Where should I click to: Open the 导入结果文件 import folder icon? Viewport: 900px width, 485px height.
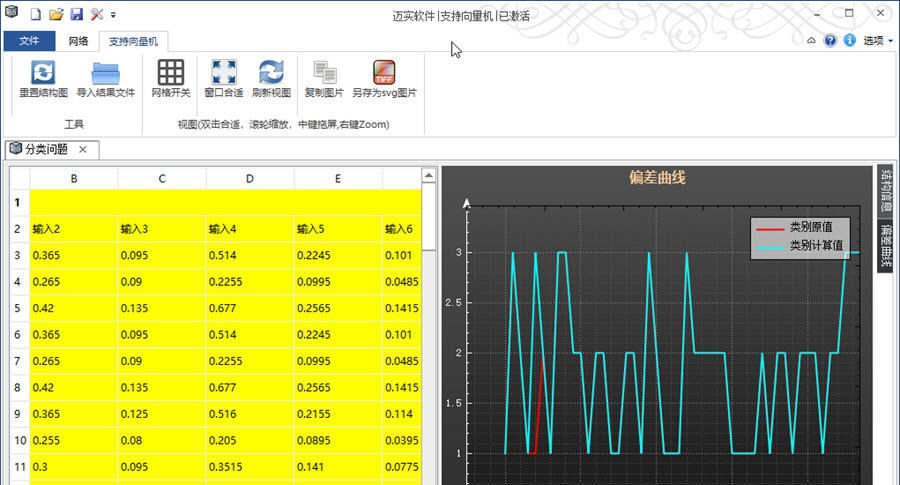click(x=105, y=73)
